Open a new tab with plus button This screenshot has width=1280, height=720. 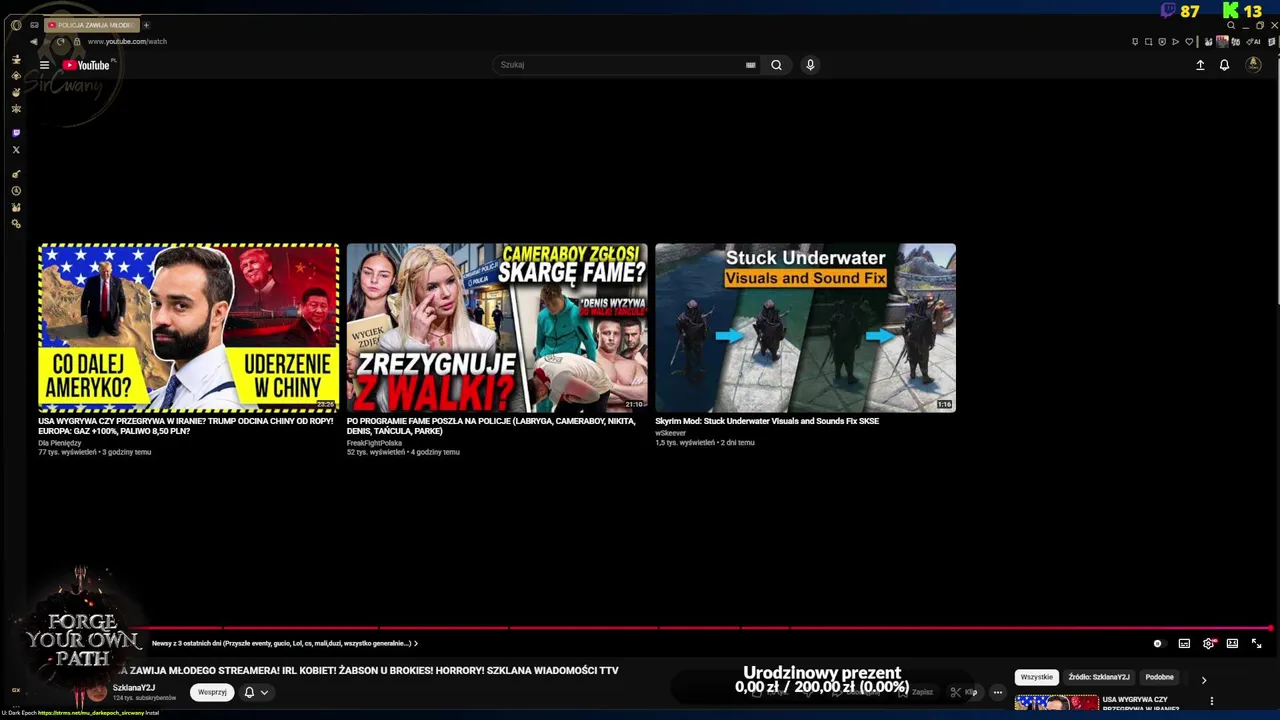tap(145, 25)
